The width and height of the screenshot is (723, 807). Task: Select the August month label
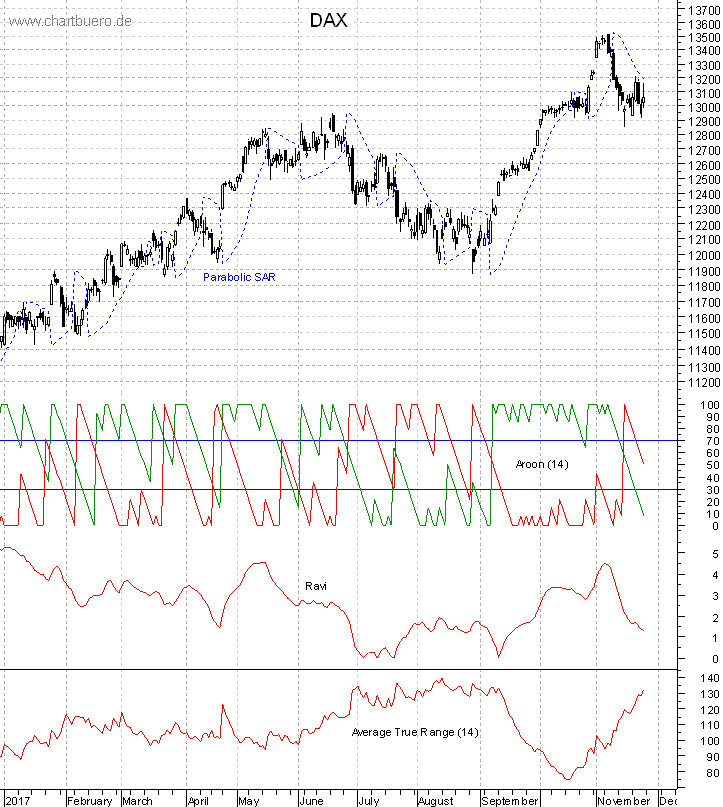click(x=435, y=801)
